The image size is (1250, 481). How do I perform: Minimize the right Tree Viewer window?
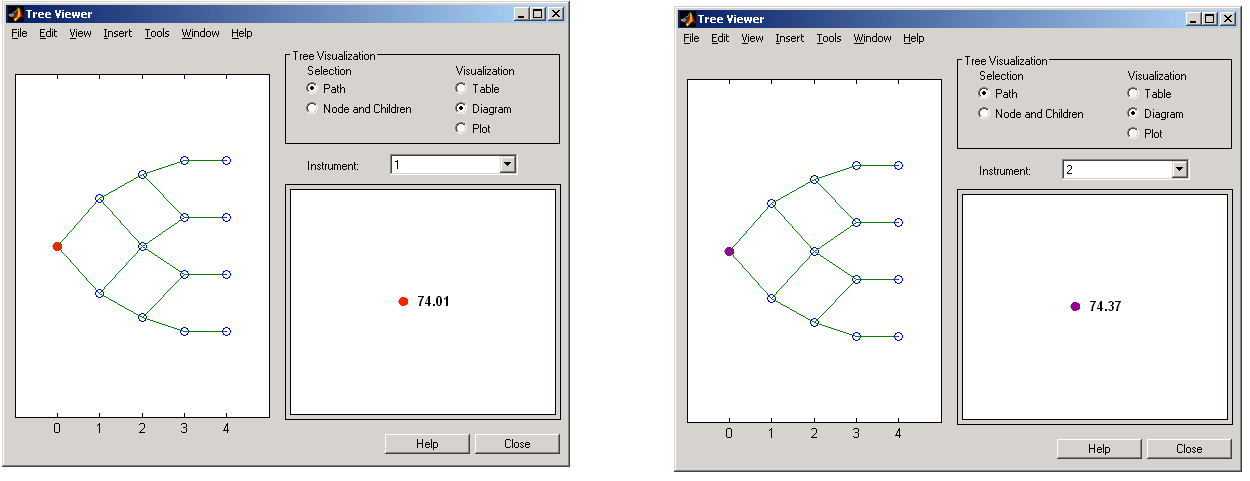[1194, 19]
